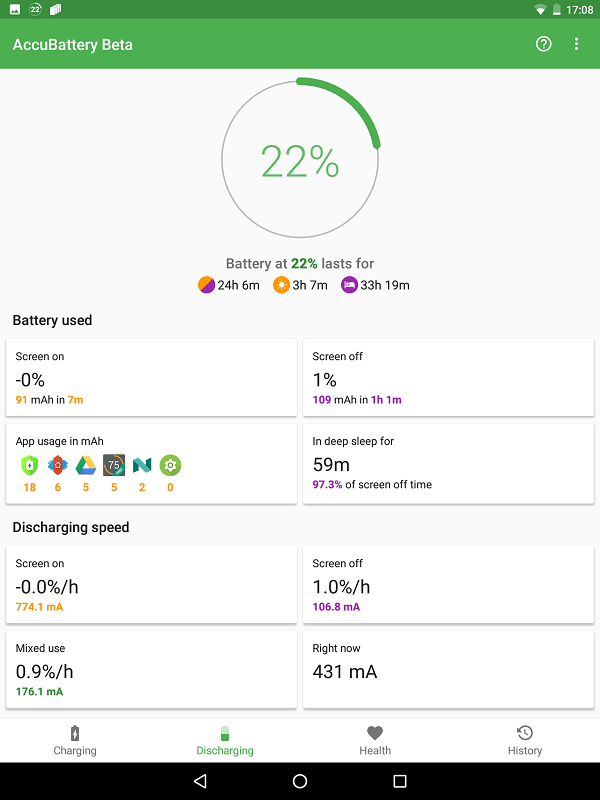Tap the mixed use estimate icon
600x800 pixels.
(206, 285)
